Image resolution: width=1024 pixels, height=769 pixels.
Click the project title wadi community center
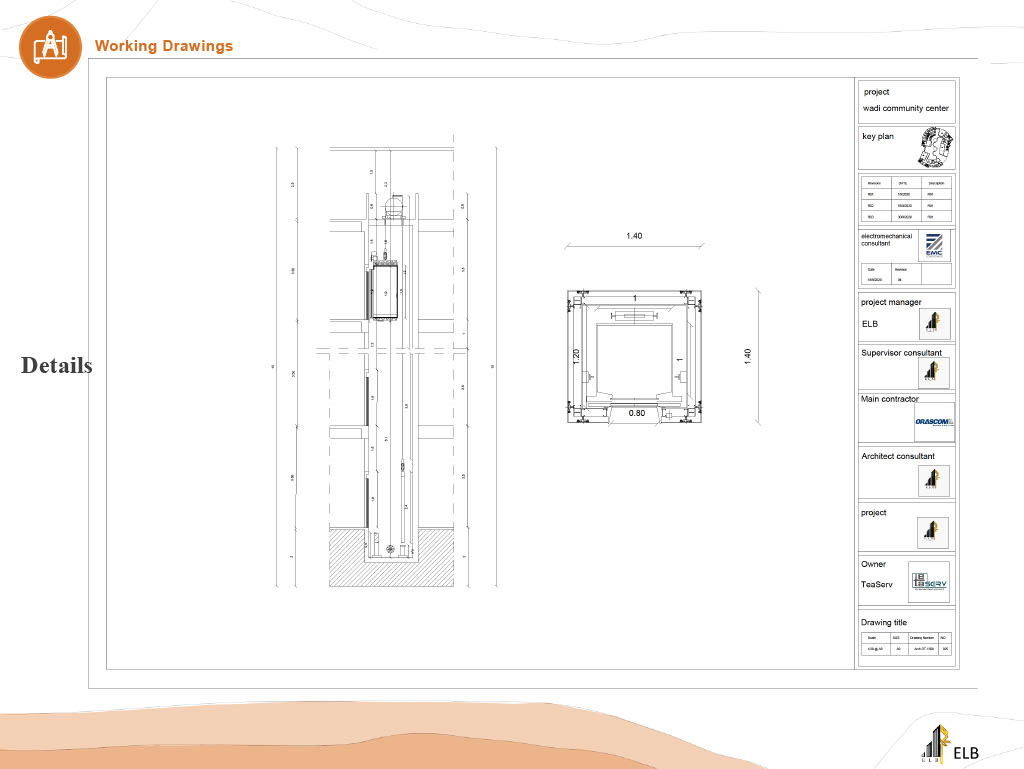906,108
